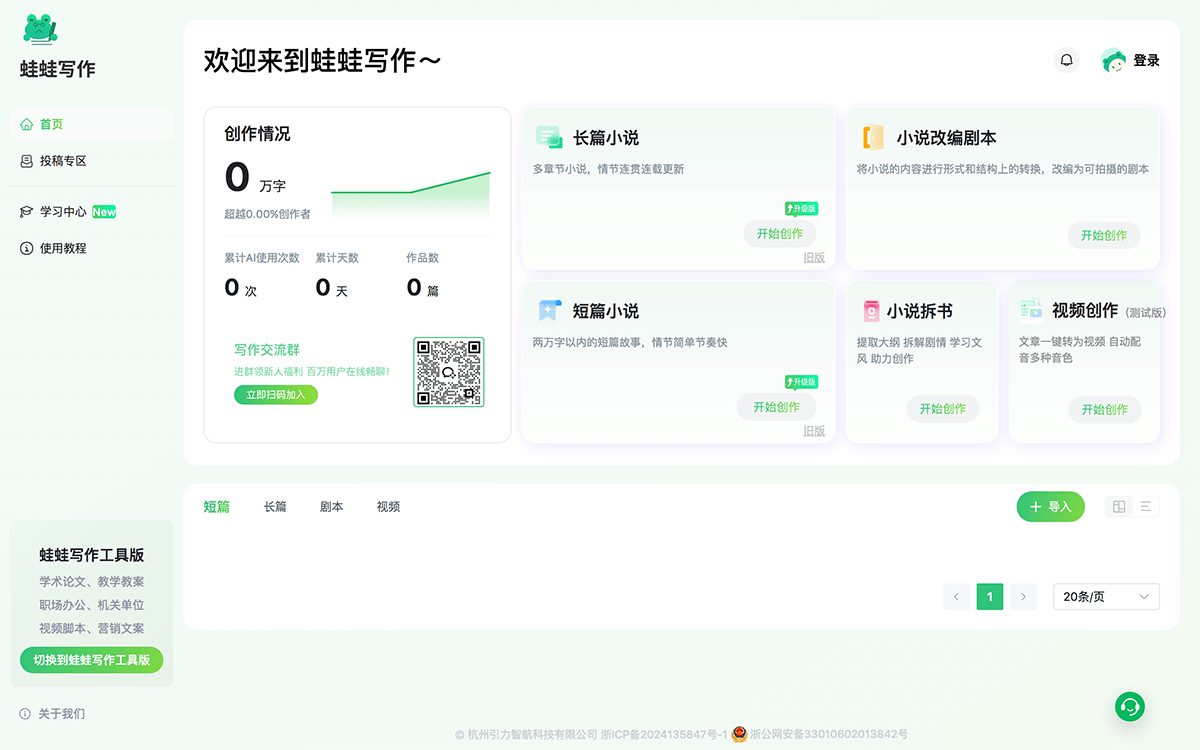Image resolution: width=1200 pixels, height=750 pixels.
Task: Click the frog avatar next to 登录
Action: point(1113,61)
